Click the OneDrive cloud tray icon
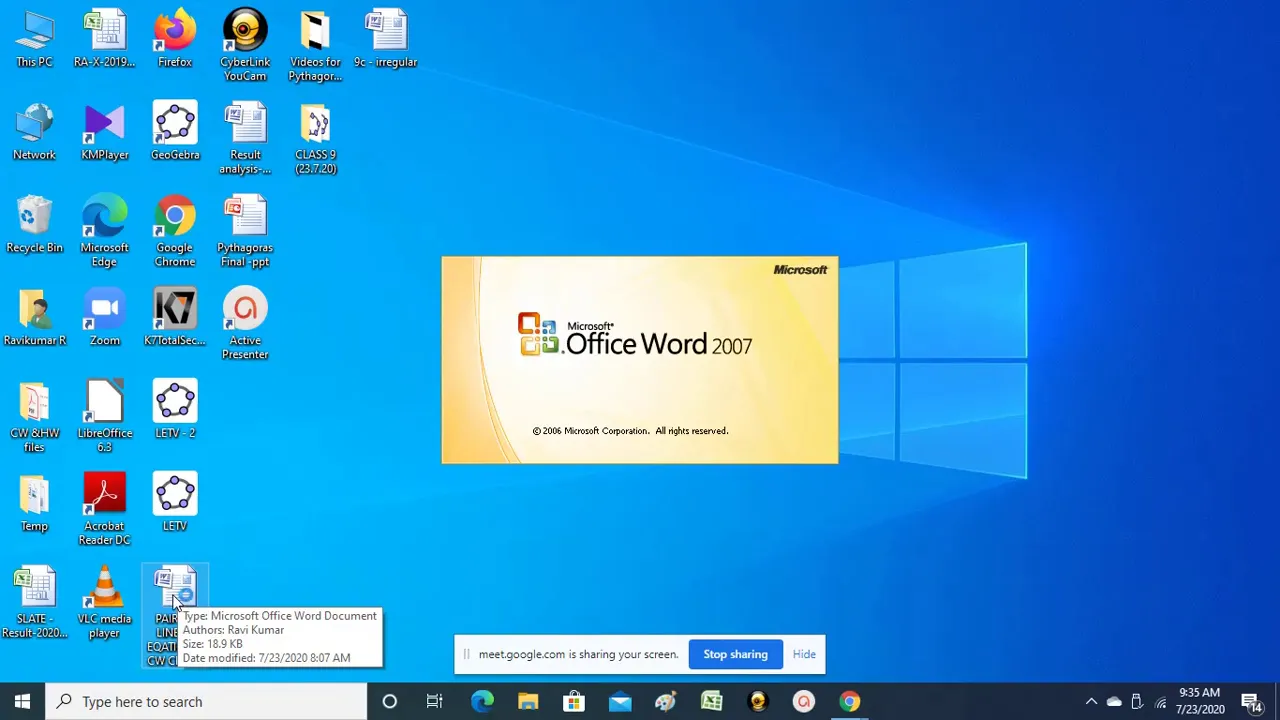Image resolution: width=1280 pixels, height=720 pixels. (1114, 701)
